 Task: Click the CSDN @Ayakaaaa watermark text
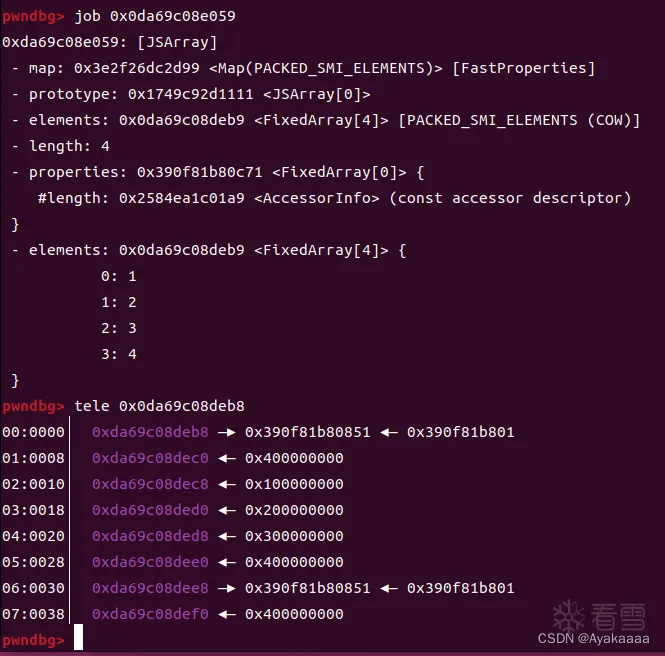(596, 638)
